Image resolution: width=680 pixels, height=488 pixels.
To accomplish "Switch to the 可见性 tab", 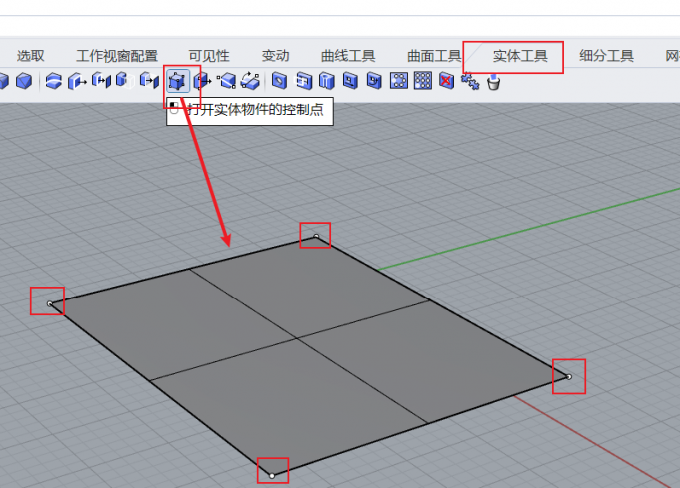I will tap(209, 56).
